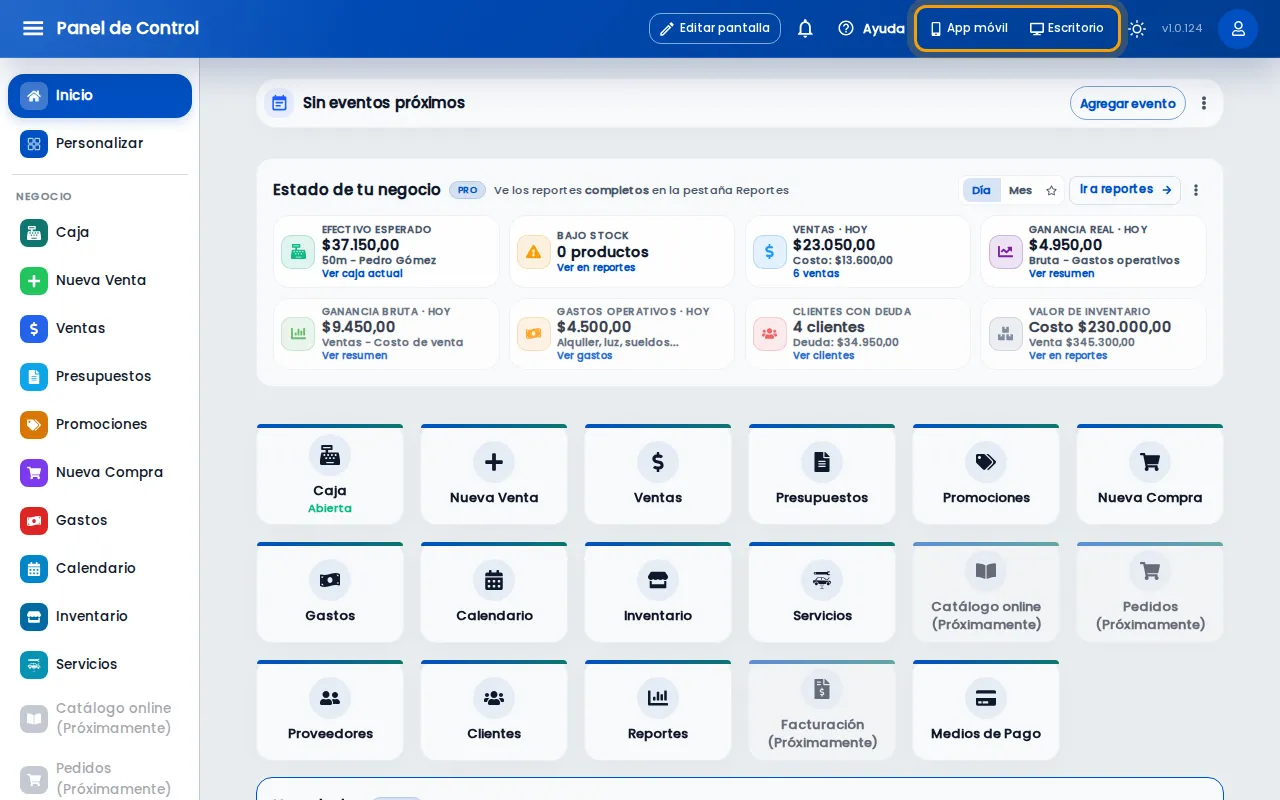Follow the Ver caja actual link

pos(362,274)
